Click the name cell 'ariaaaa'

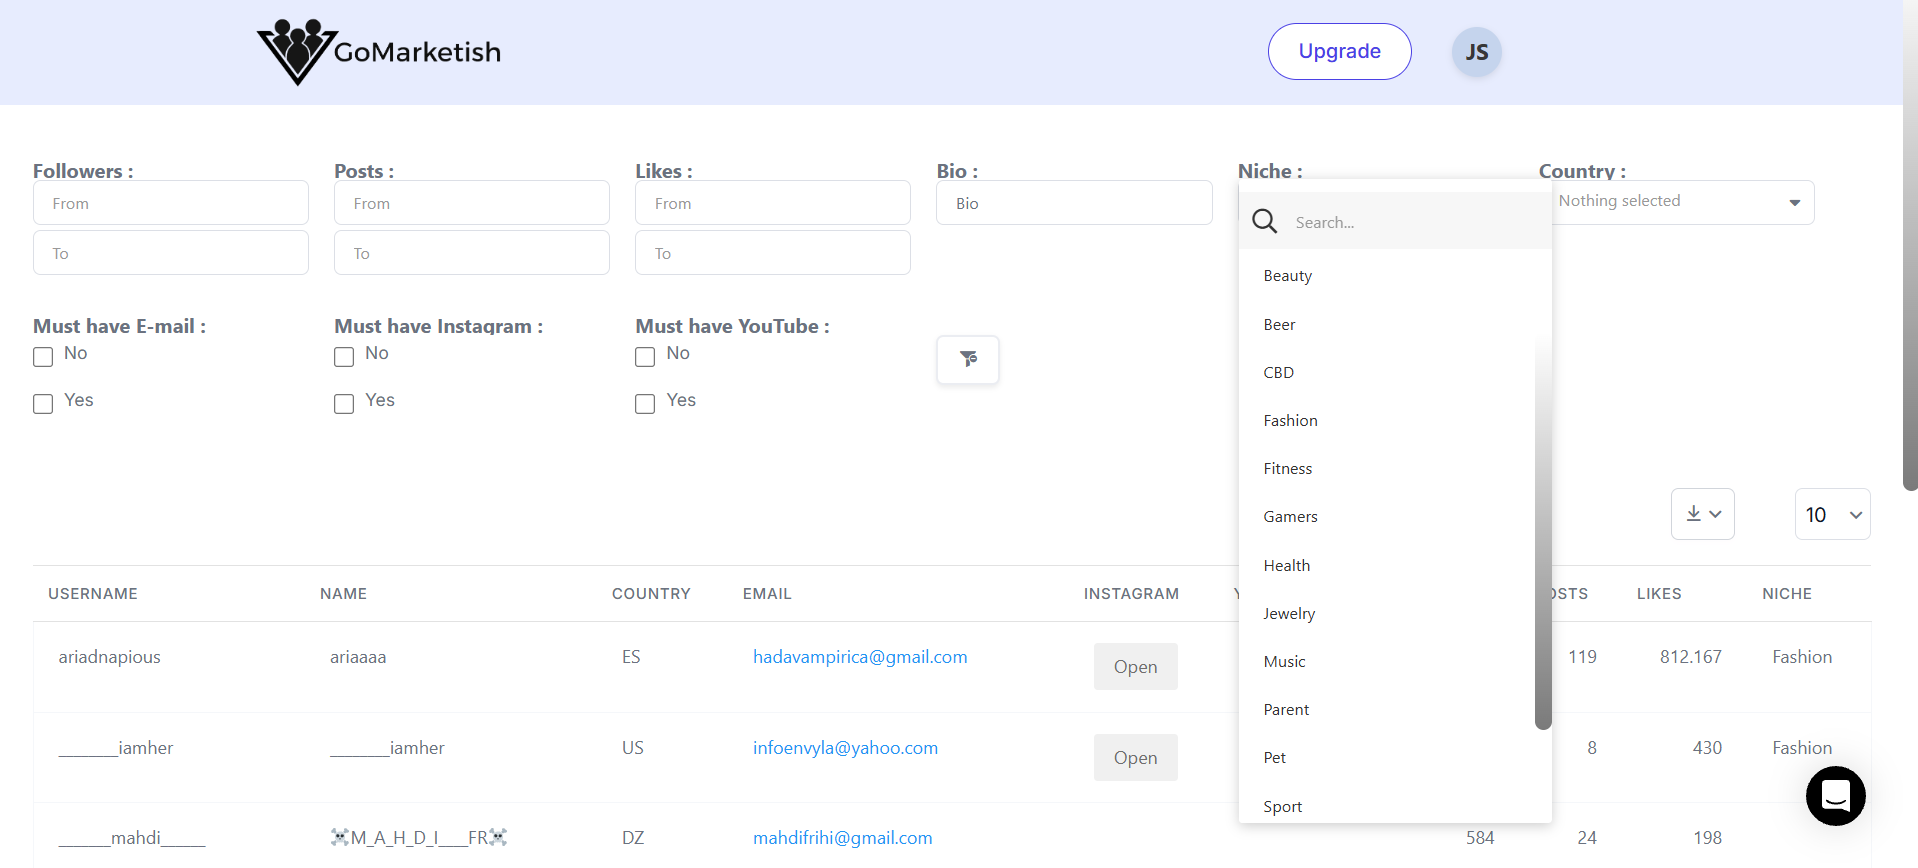358,657
